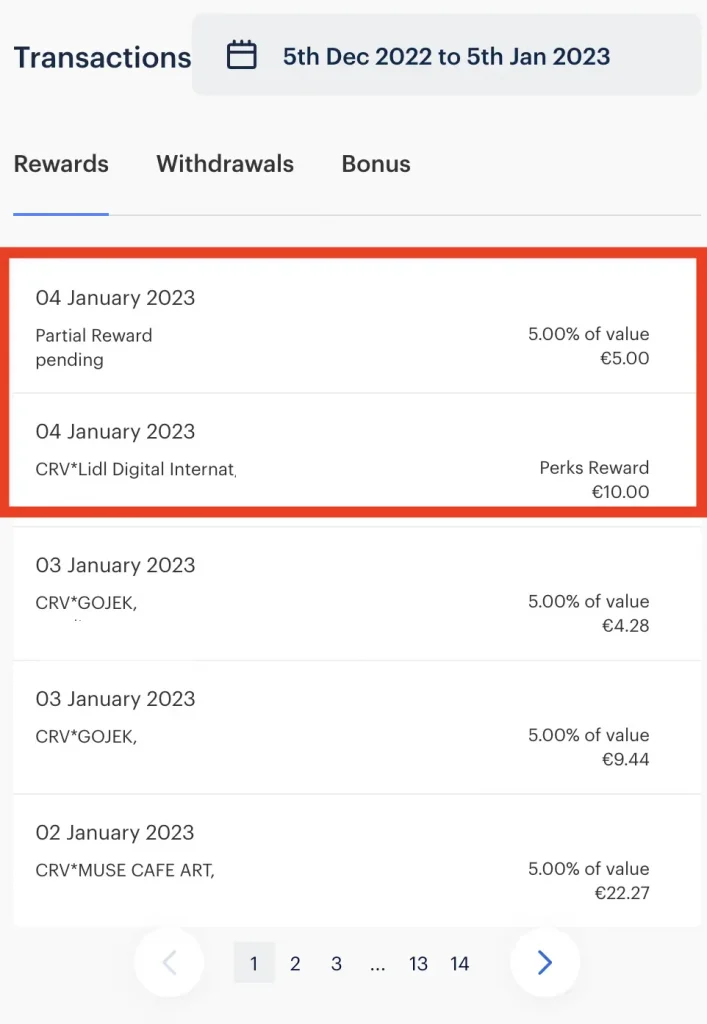707x1024 pixels.
Task: Open the date range 5th Dec 2022 selector
Action: (446, 56)
